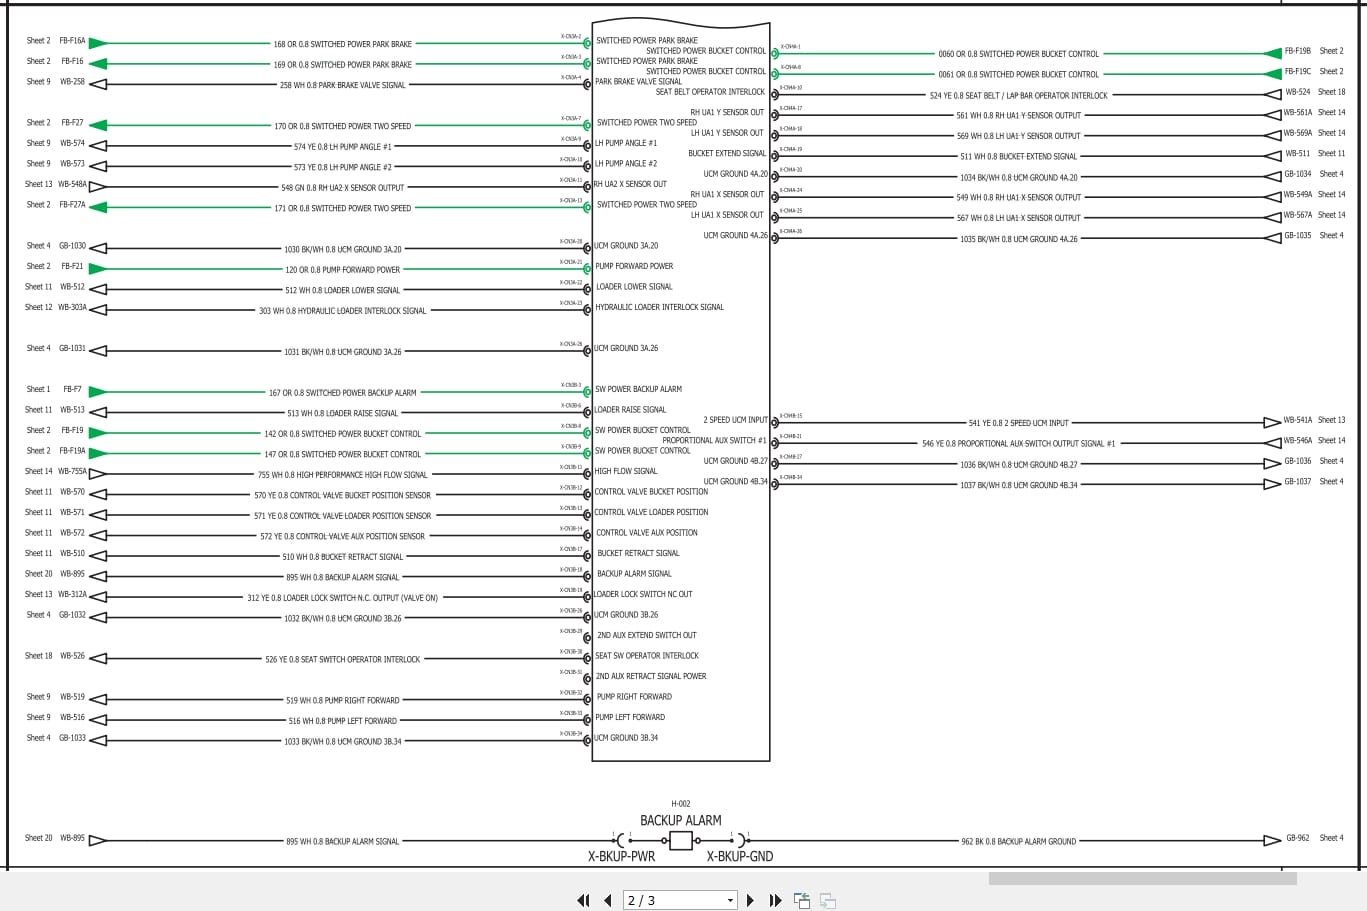Click the "HYDRAULIC LOADER INTERLOCK SIGNAL" pin label
This screenshot has width=1367, height=911.
tap(660, 308)
